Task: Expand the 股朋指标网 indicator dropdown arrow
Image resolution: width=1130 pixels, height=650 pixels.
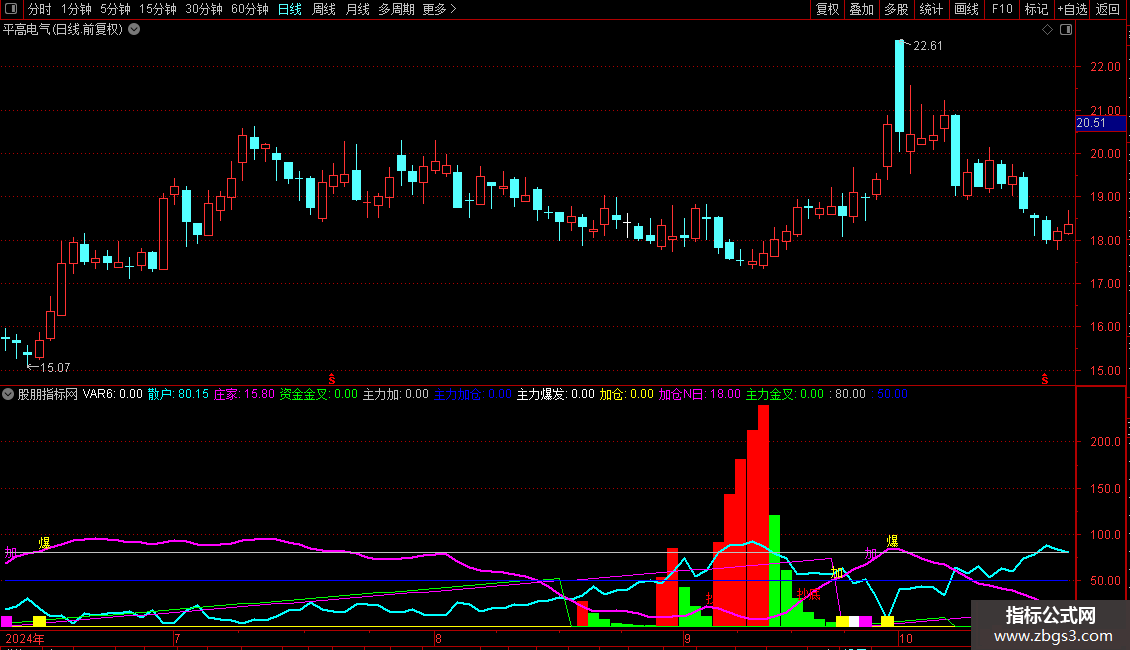Action: click(x=8, y=394)
